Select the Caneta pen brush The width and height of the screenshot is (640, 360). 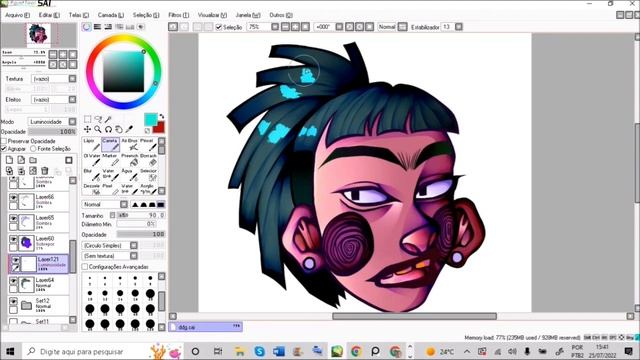(x=110, y=144)
